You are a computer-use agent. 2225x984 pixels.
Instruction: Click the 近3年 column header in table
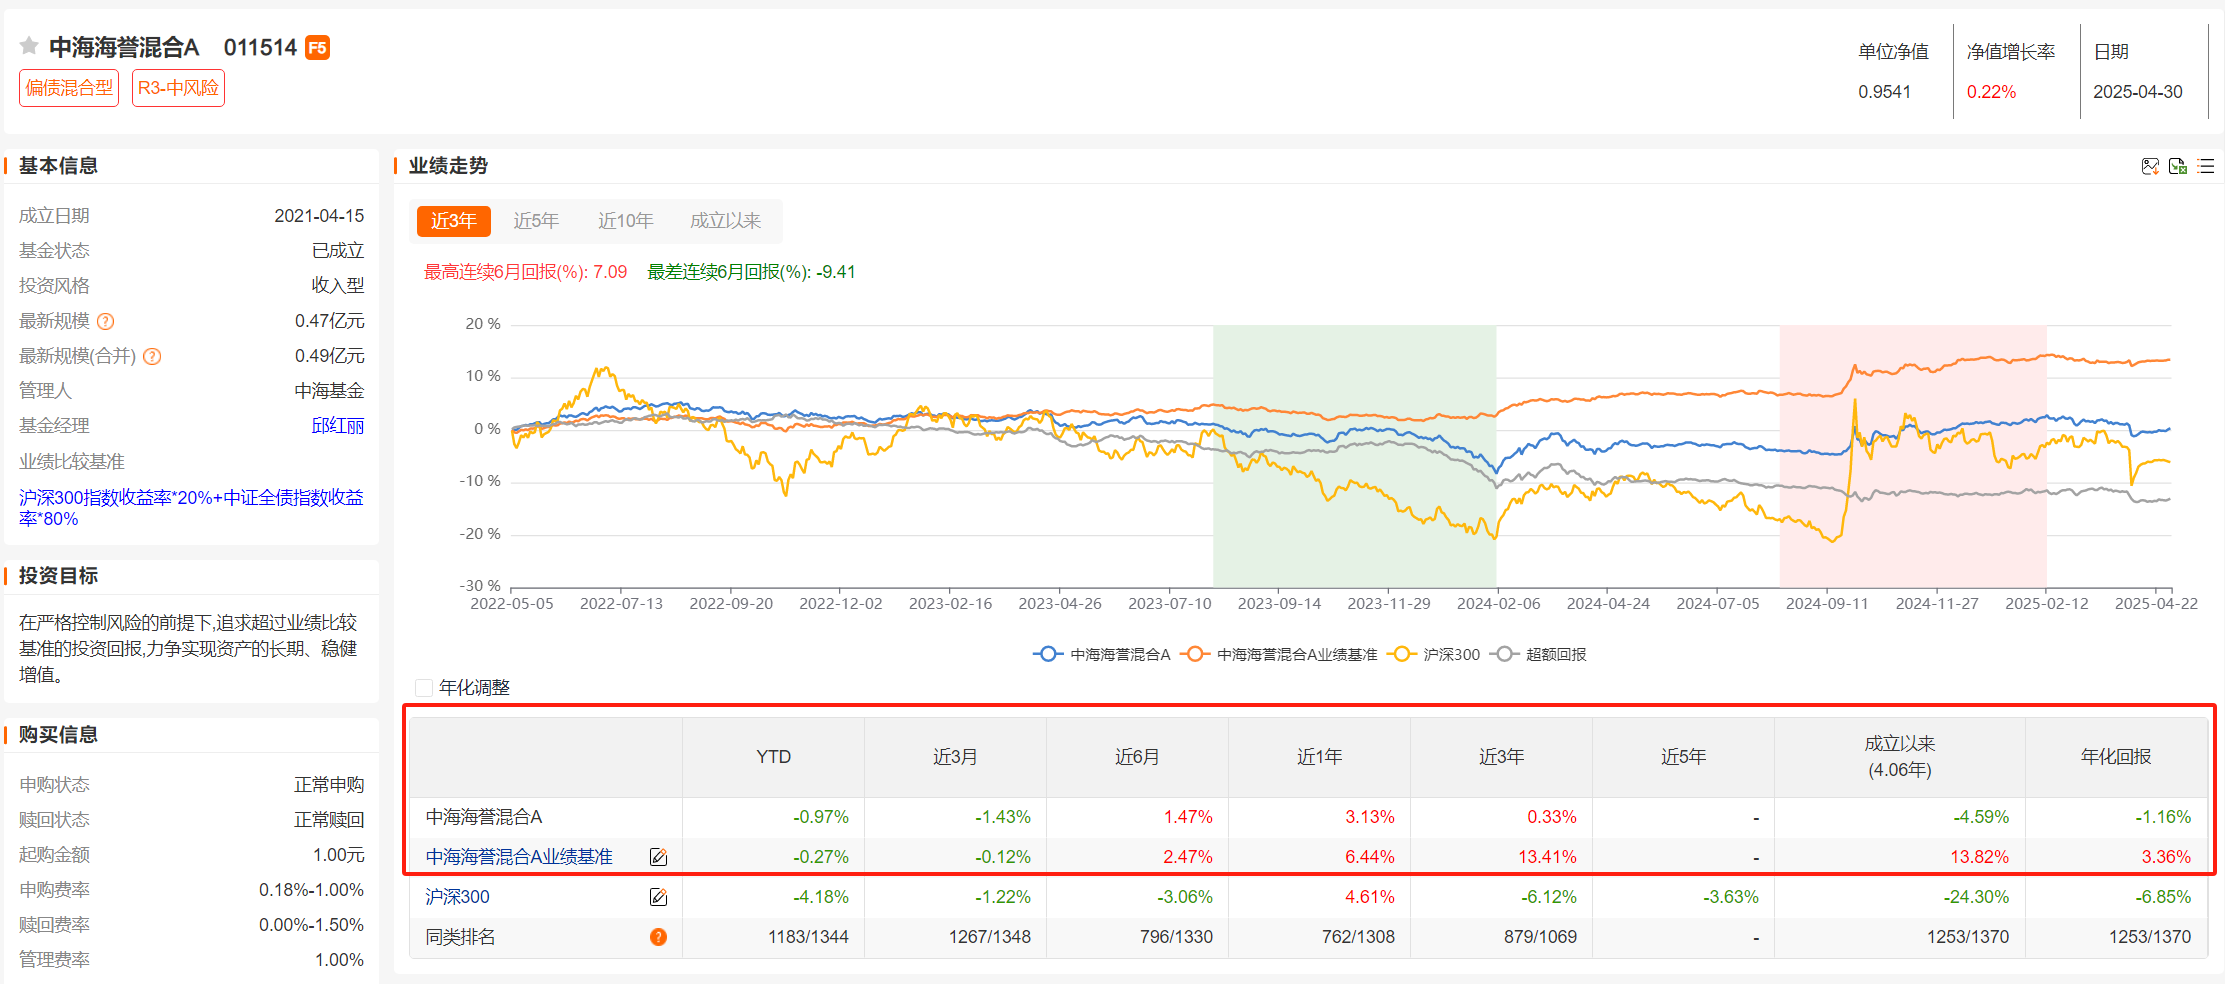1501,757
